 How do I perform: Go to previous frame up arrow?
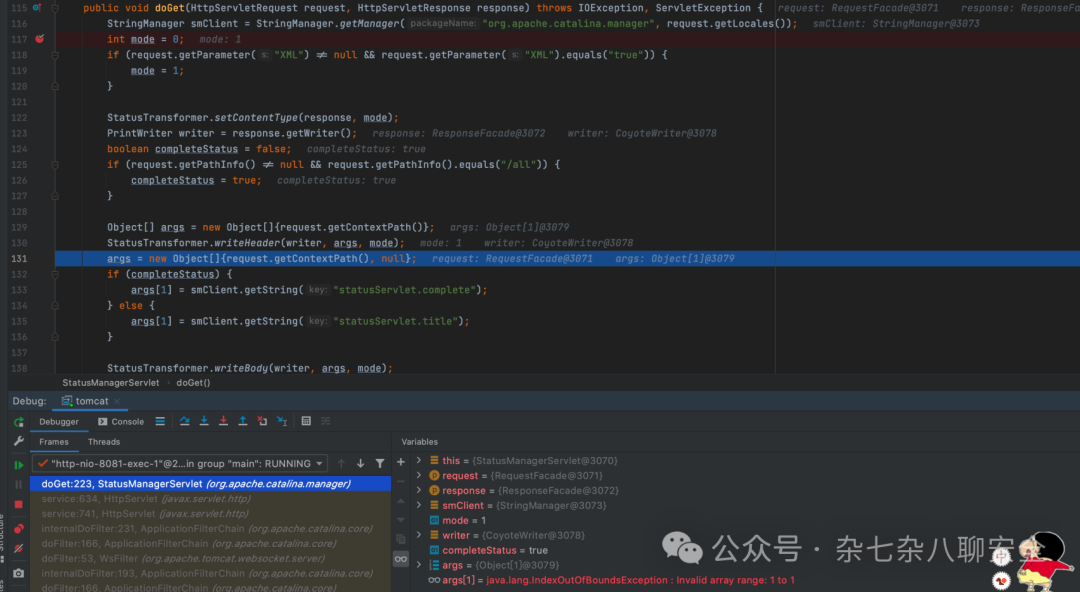pos(341,464)
